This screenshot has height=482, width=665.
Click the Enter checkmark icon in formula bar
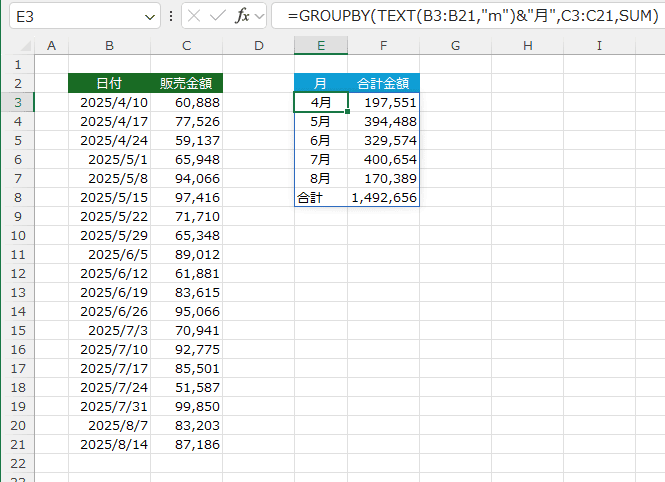coord(217,17)
